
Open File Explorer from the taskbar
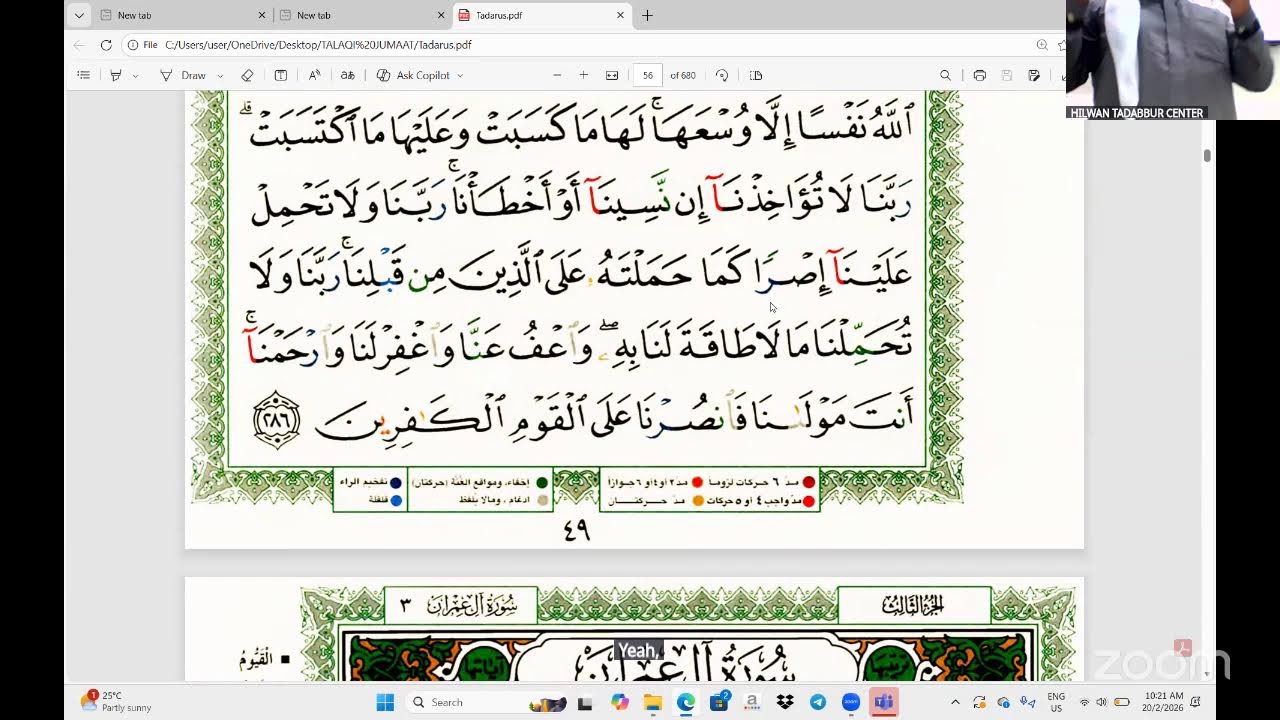tap(653, 703)
